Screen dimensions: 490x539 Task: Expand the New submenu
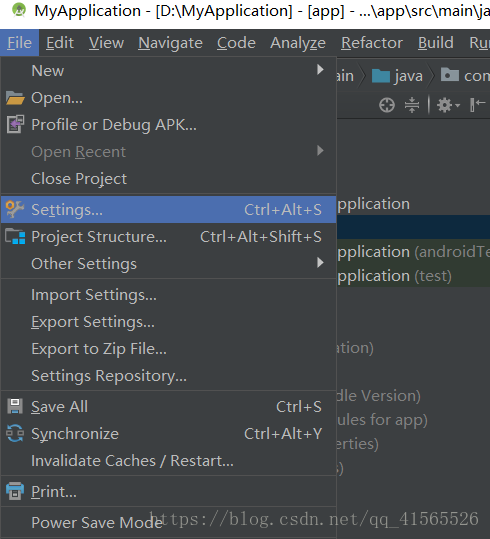click(168, 70)
